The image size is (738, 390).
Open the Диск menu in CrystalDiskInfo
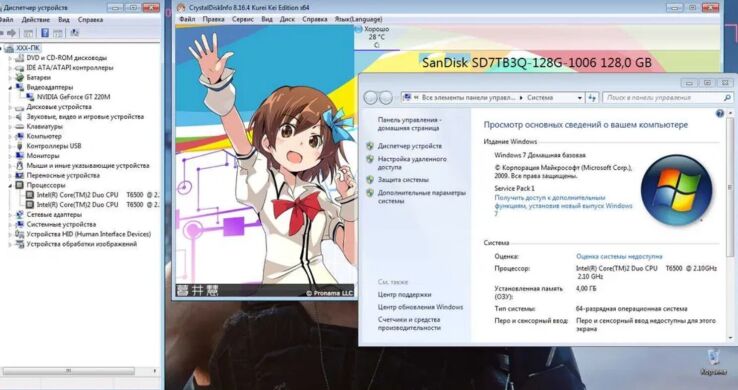pos(287,19)
